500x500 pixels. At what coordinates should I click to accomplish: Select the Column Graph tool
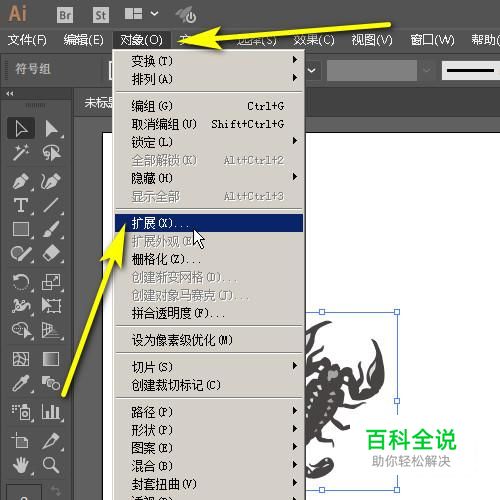click(x=51, y=412)
